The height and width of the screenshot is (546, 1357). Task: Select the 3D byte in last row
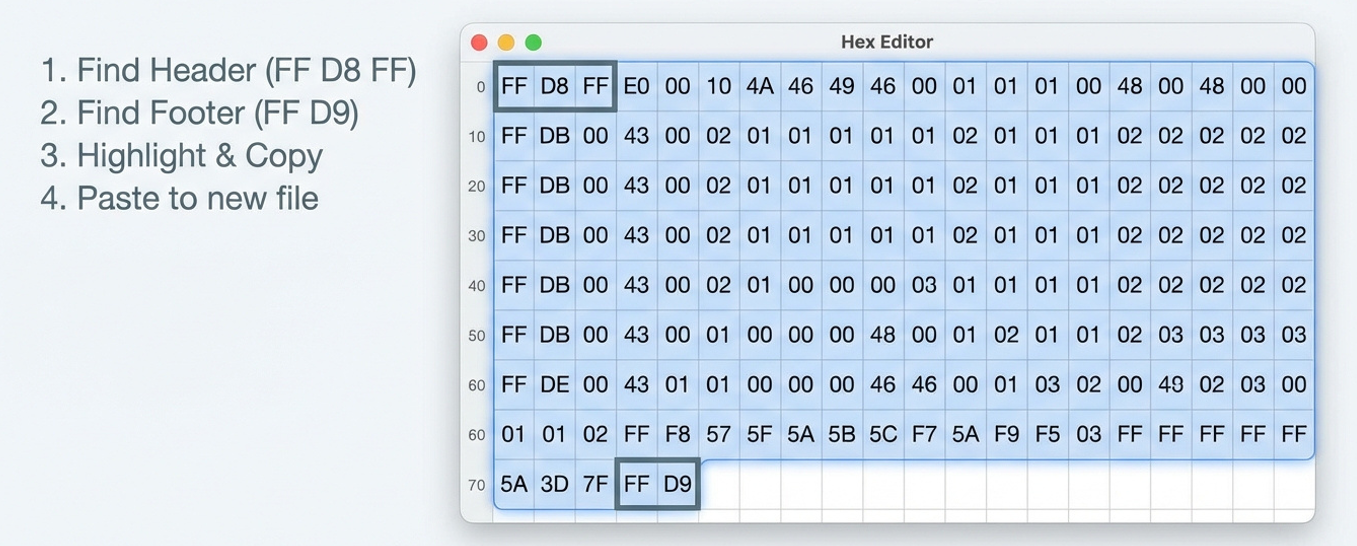[554, 485]
